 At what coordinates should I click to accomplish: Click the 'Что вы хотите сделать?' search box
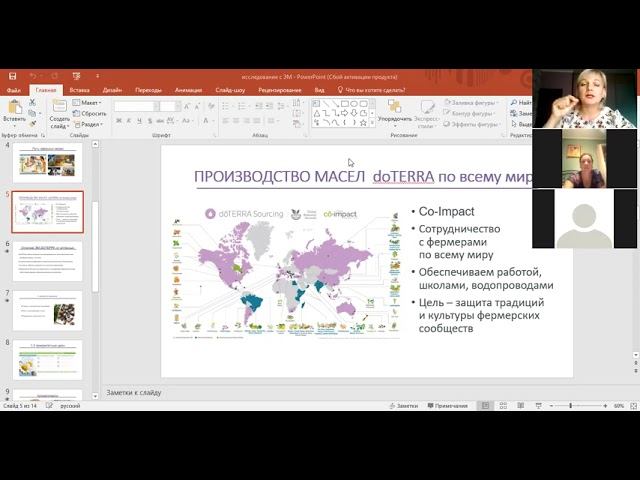pos(371,90)
